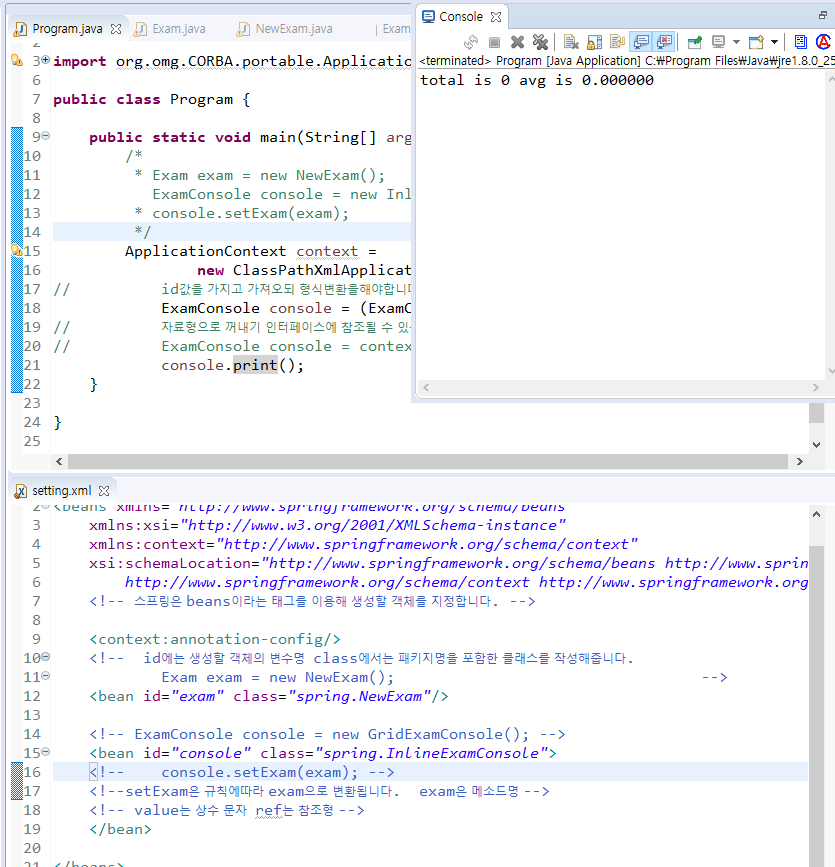Collapse the main method on line 9
The image size is (835, 867).
click(46, 135)
